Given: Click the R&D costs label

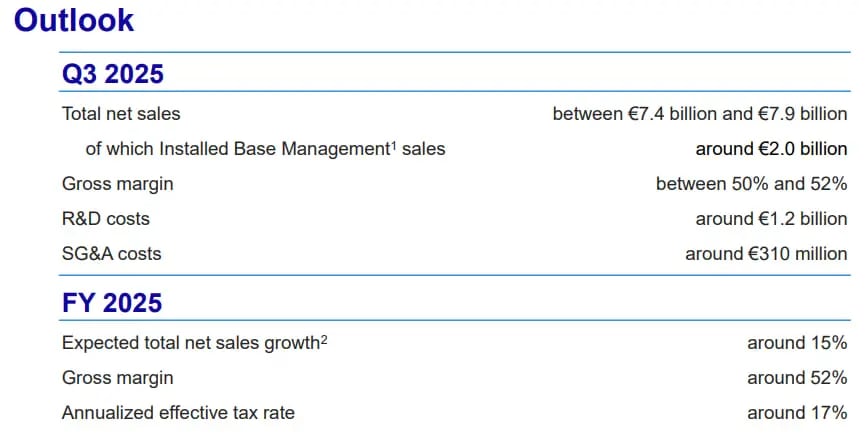Looking at the screenshot, I should [106, 219].
